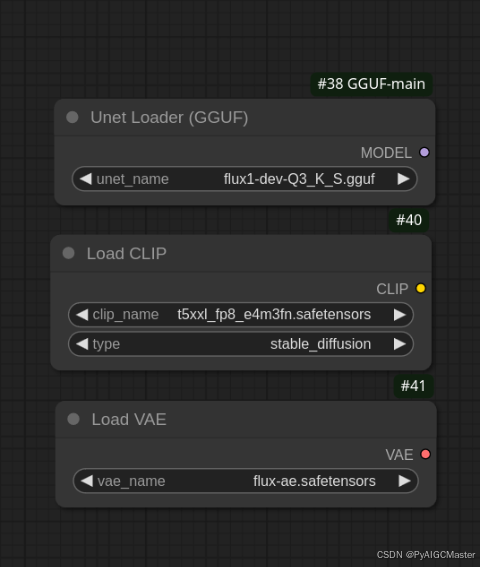Open the flux1-dev-Q3_K_S.gguf model dropdown
Image resolution: width=480 pixels, height=567 pixels.
245,179
